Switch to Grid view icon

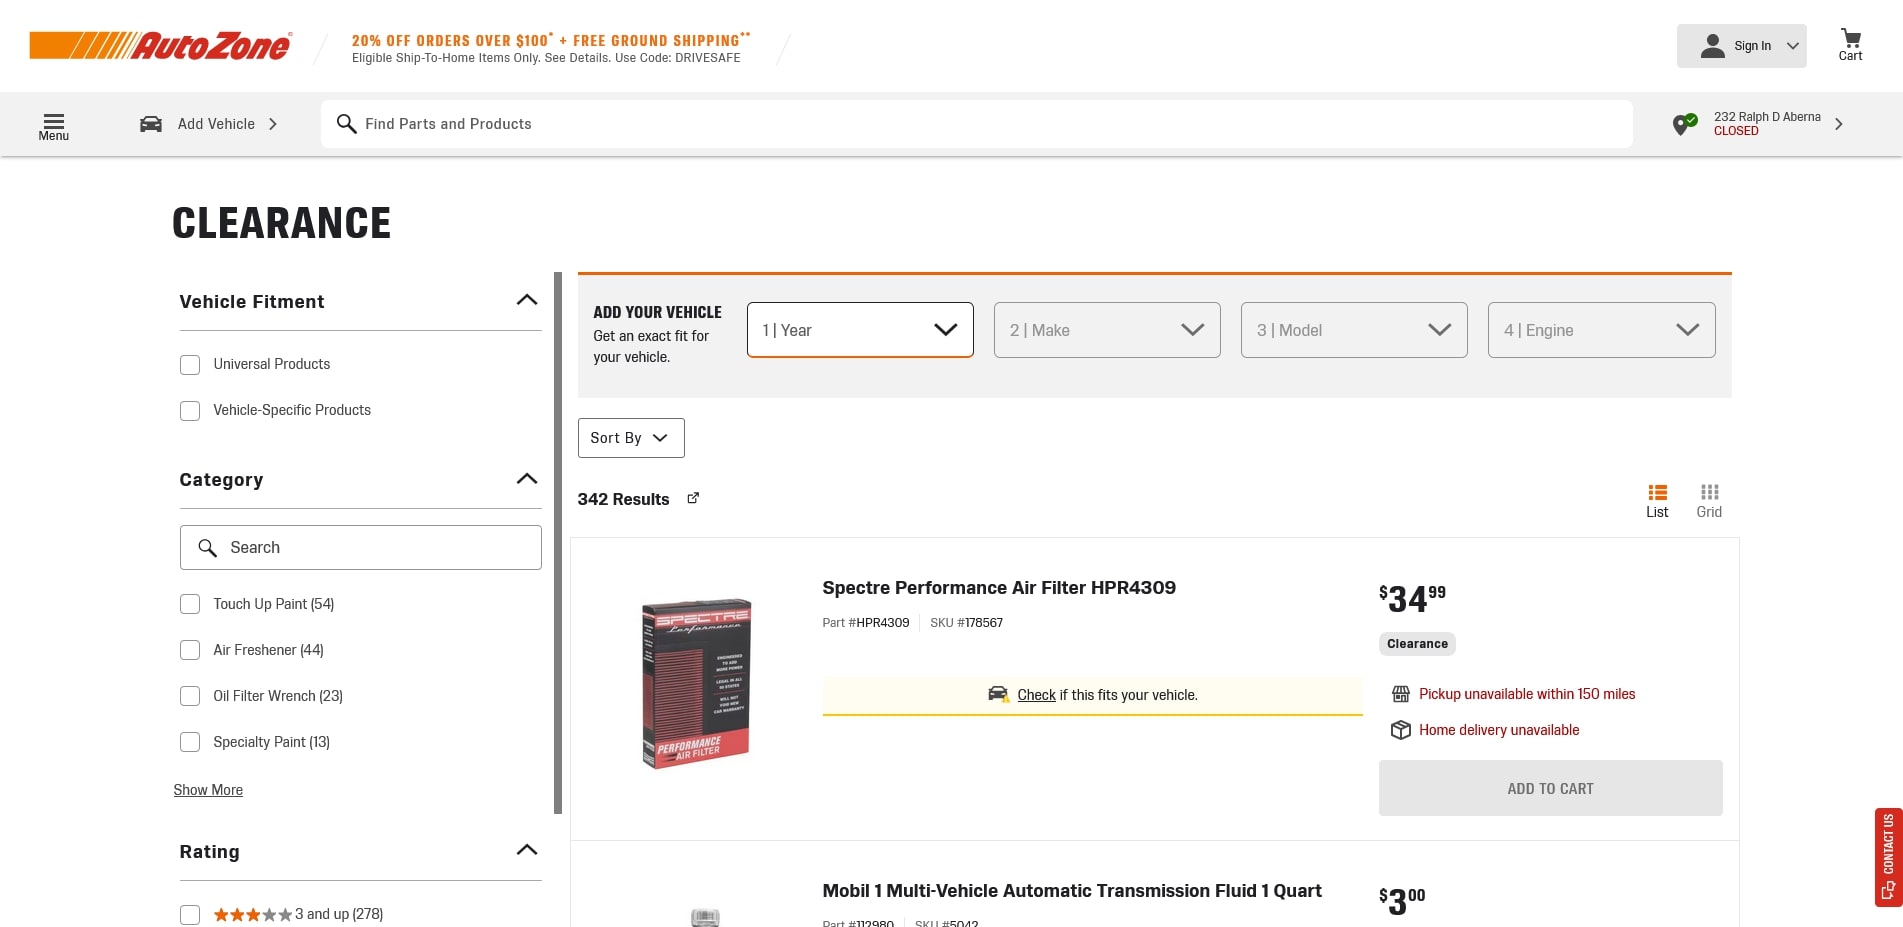pyautogui.click(x=1709, y=500)
